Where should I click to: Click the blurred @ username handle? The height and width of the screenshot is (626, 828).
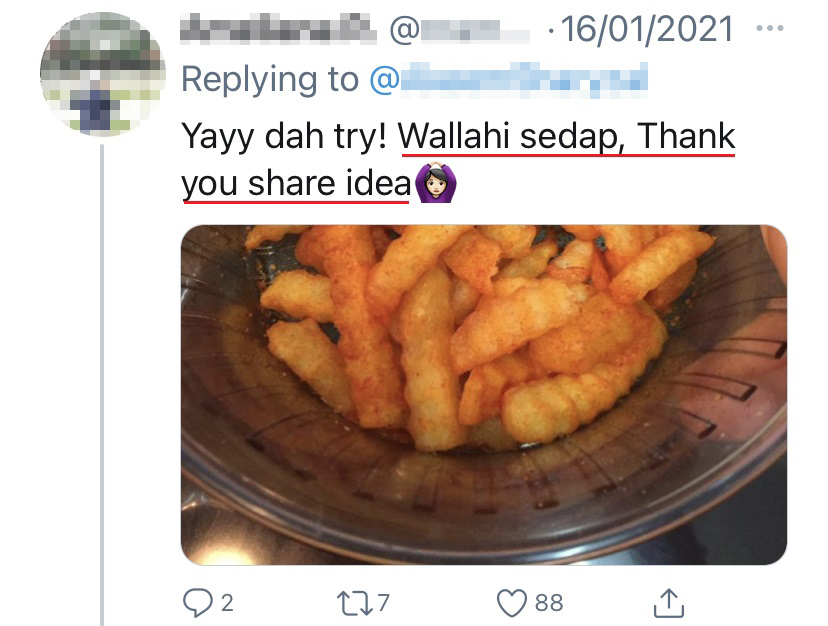tap(459, 30)
